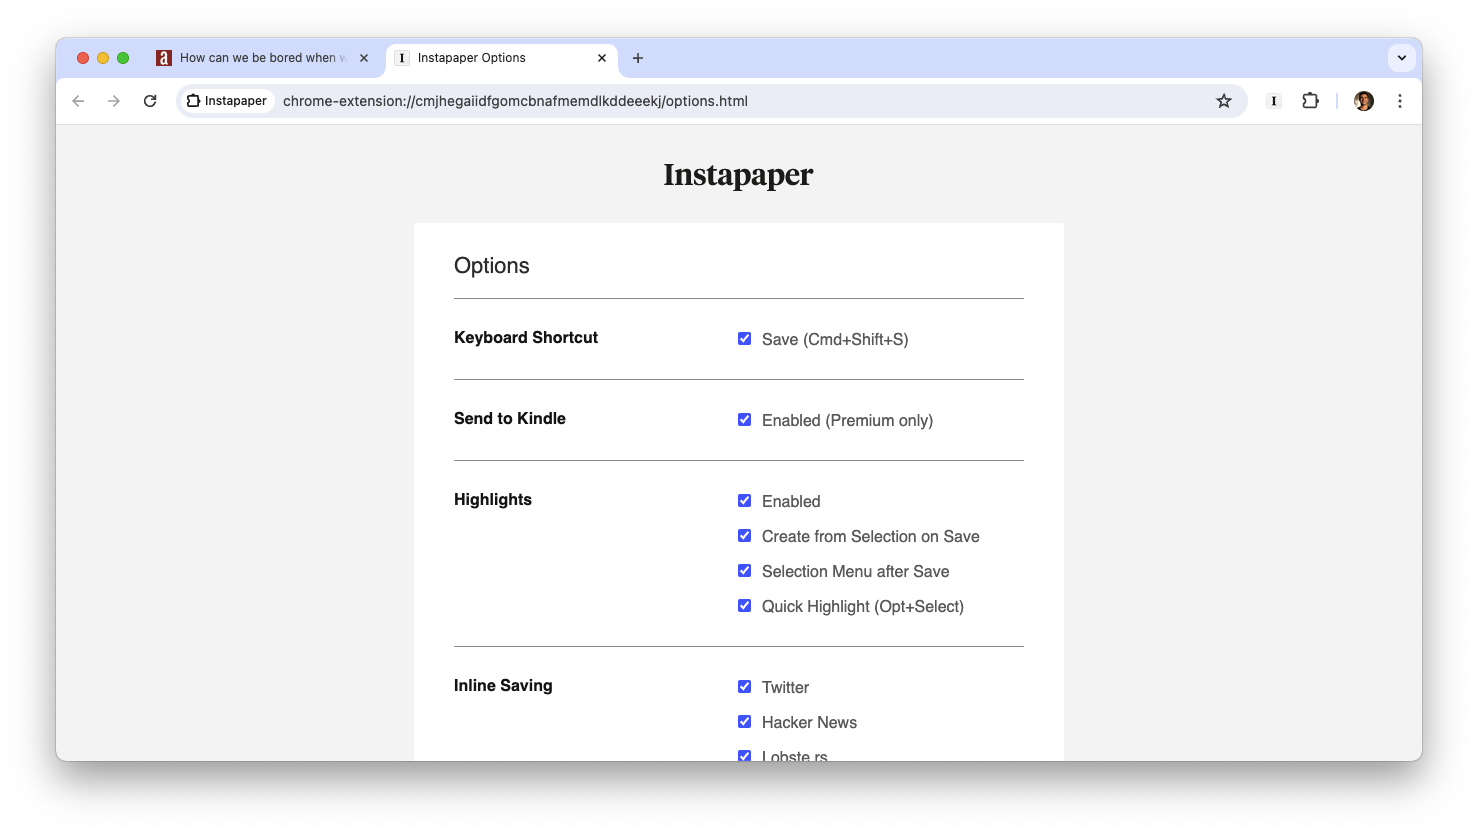The image size is (1478, 835).
Task: Toggle the Twitter inline saving checkbox
Action: tap(744, 687)
